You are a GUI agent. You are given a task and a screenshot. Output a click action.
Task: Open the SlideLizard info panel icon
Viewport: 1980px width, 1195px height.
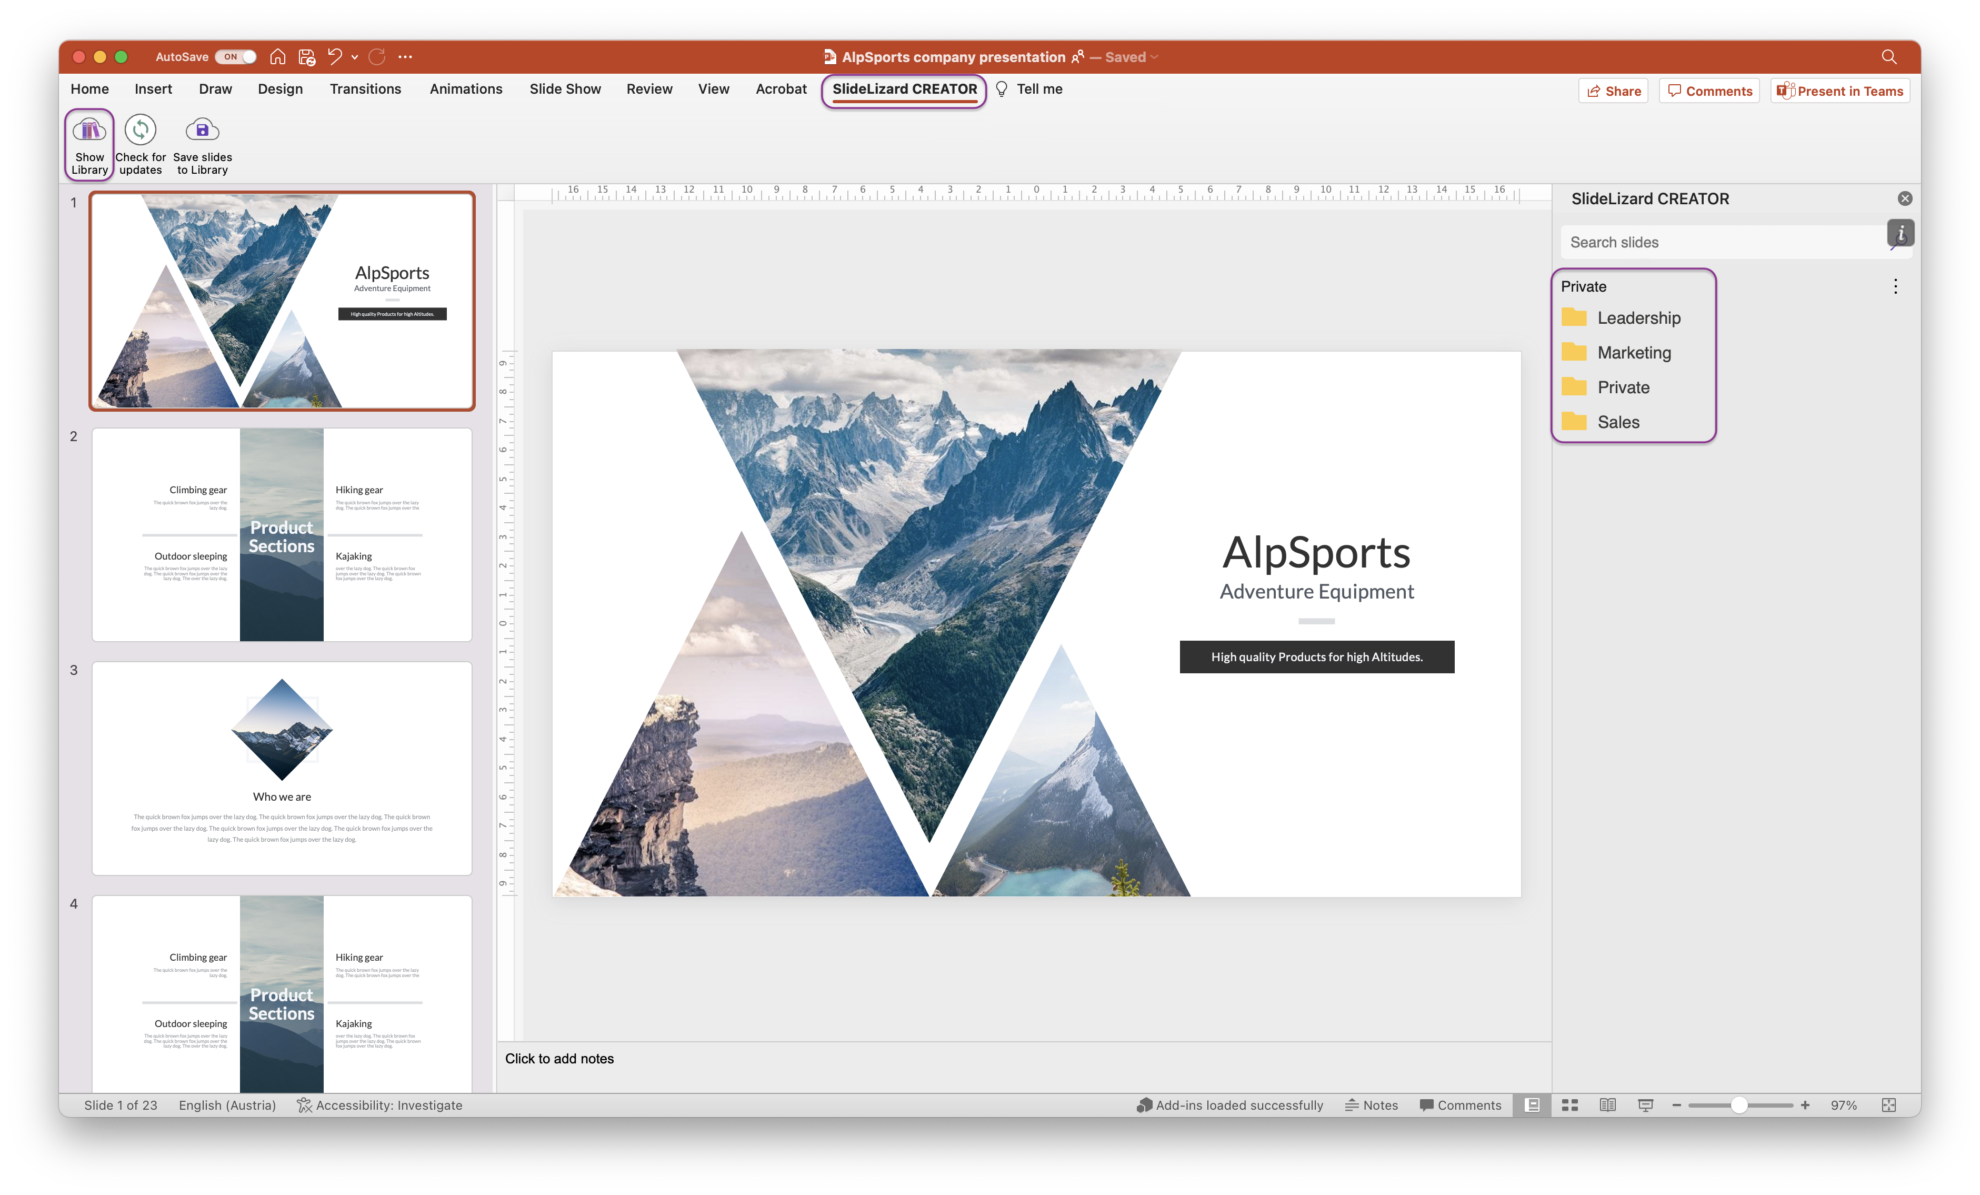click(x=1899, y=233)
